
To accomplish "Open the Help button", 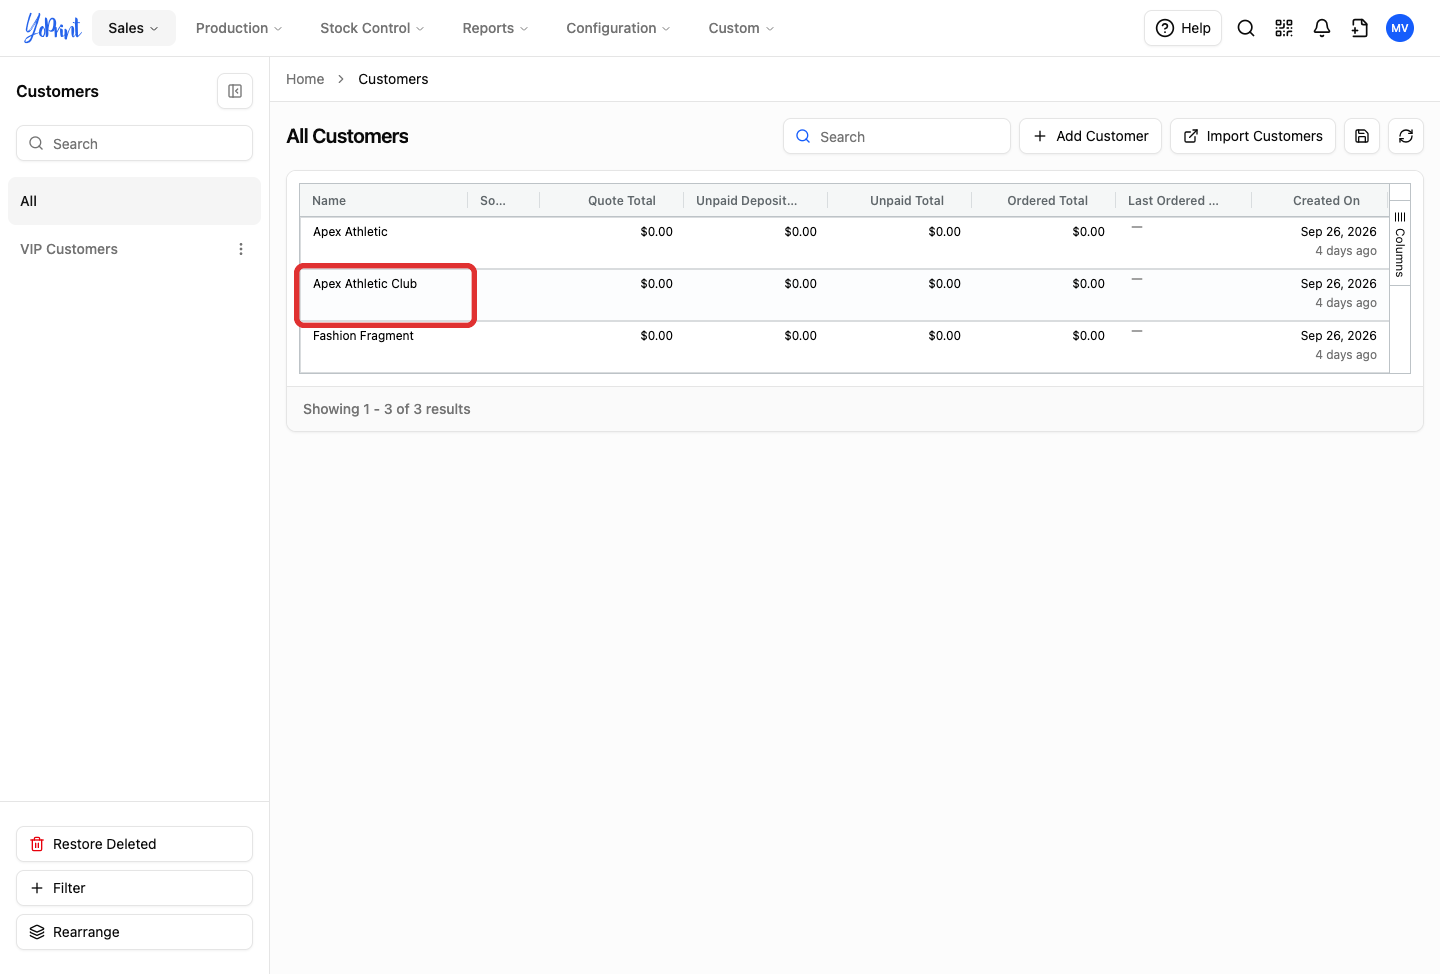I will 1183,28.
